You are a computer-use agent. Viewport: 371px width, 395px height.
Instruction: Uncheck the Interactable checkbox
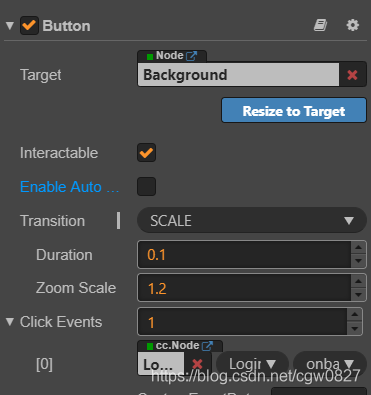pyautogui.click(x=146, y=153)
